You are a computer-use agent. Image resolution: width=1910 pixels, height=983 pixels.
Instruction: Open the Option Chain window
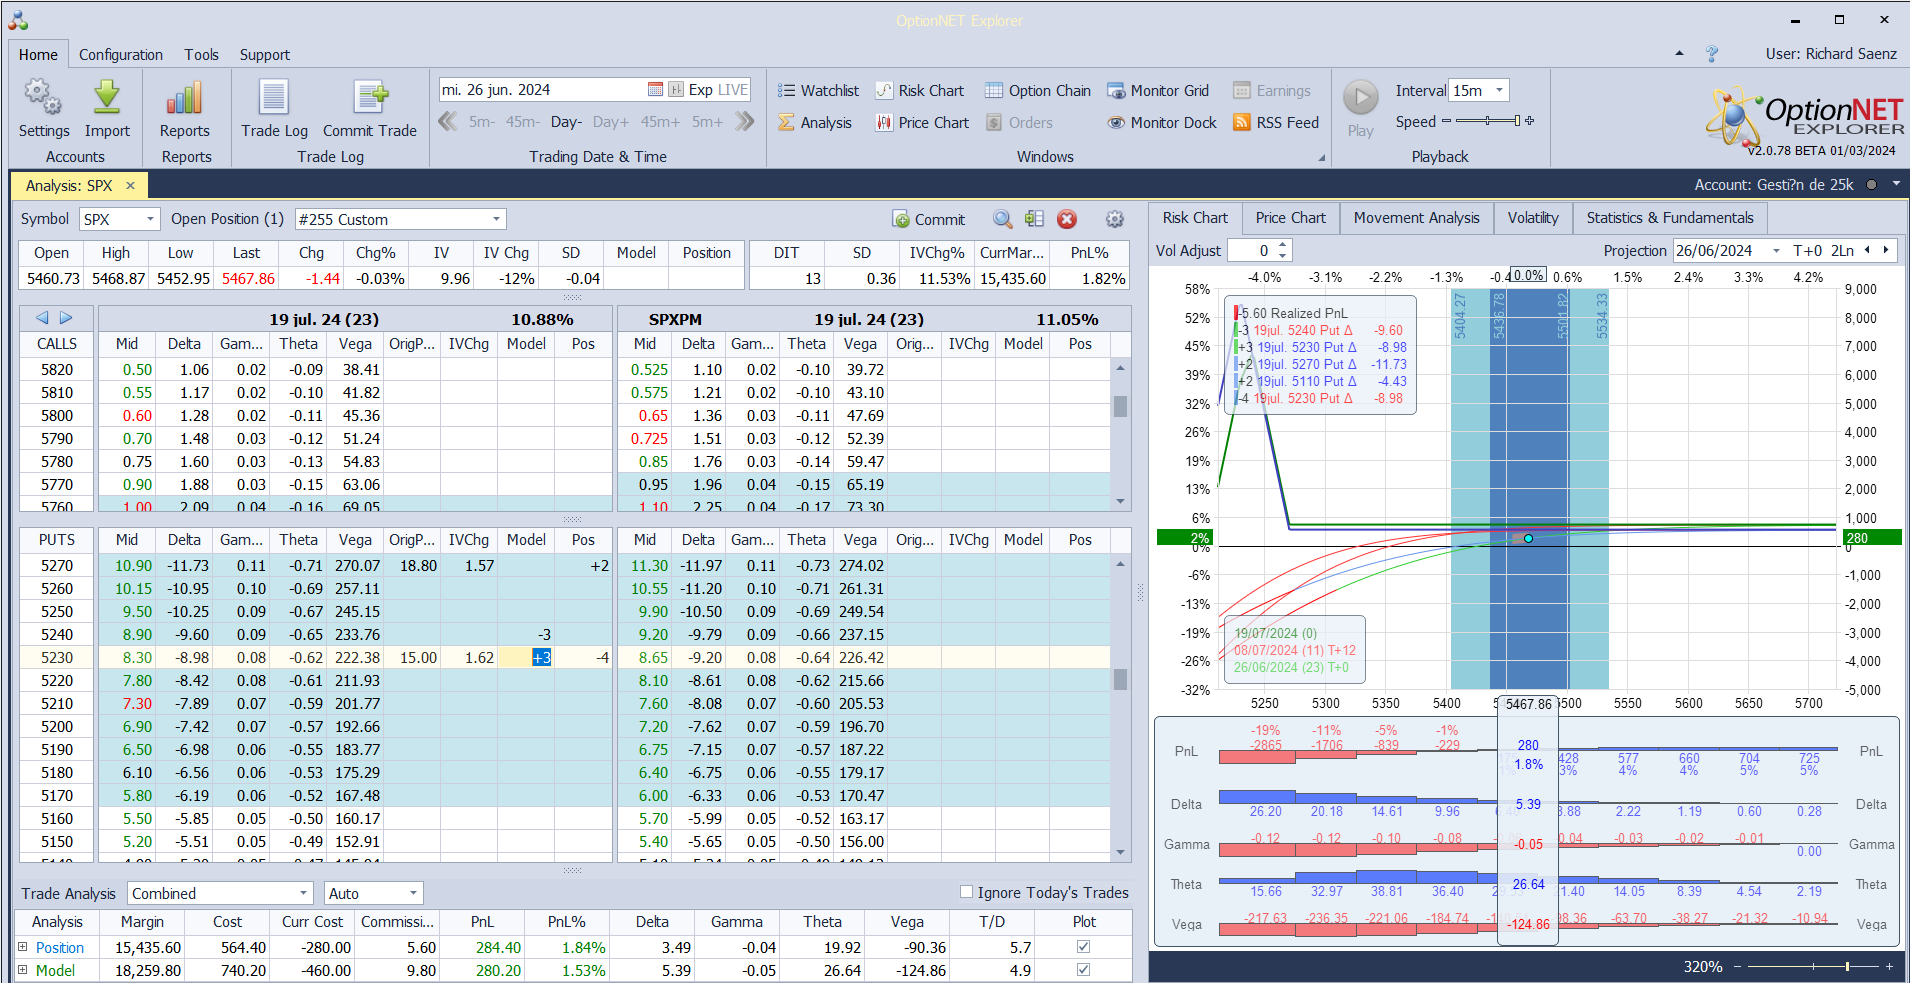1037,91
